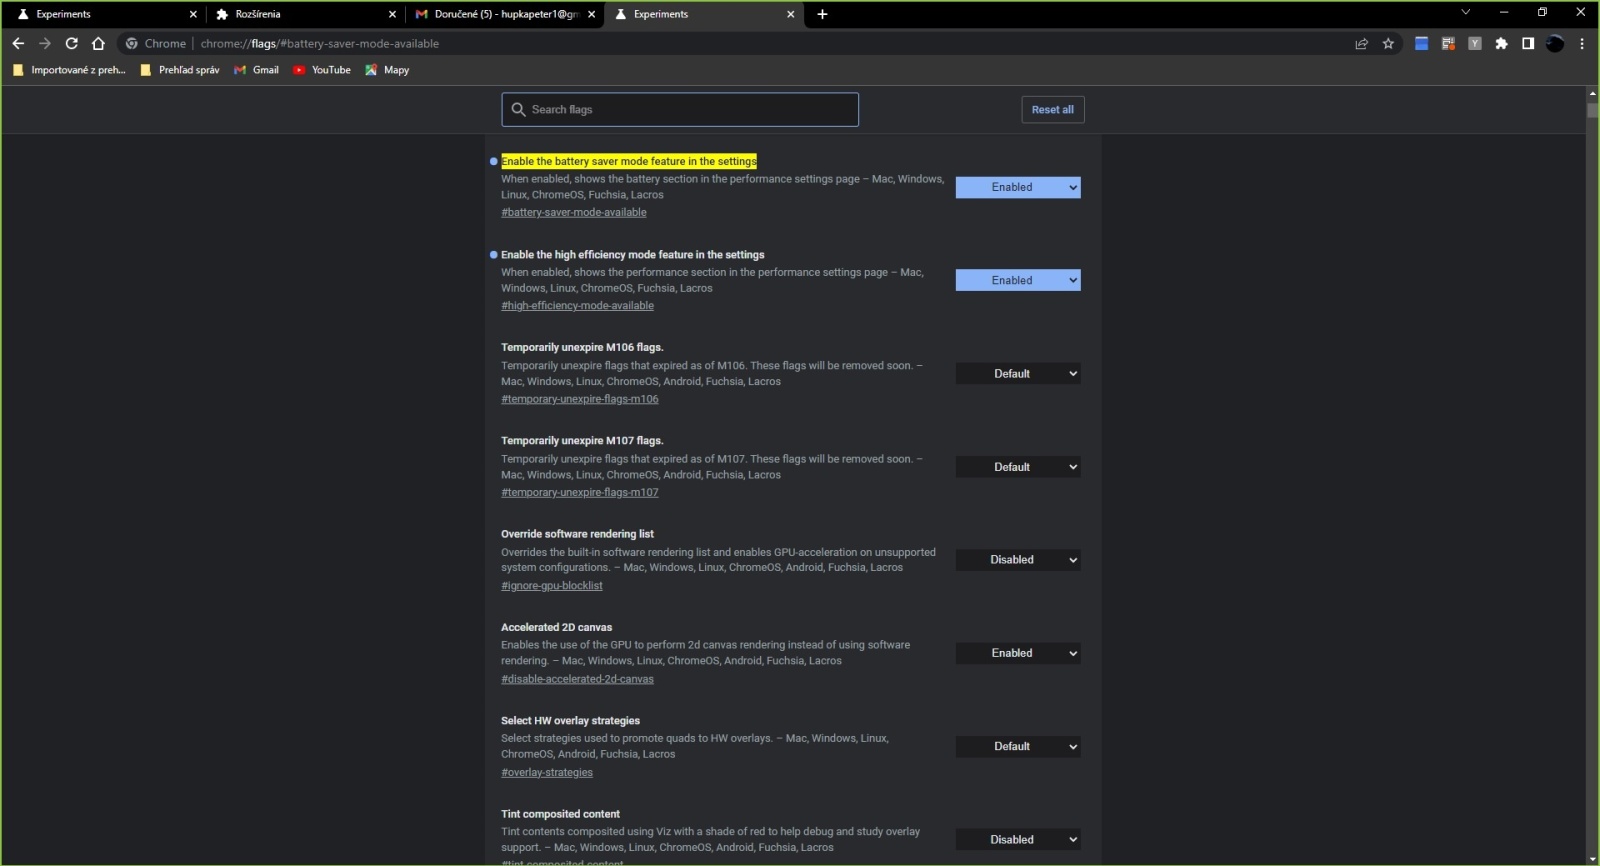The height and width of the screenshot is (866, 1600).
Task: Open Accelerated 2D canvas state dropdown
Action: [x=1017, y=653]
